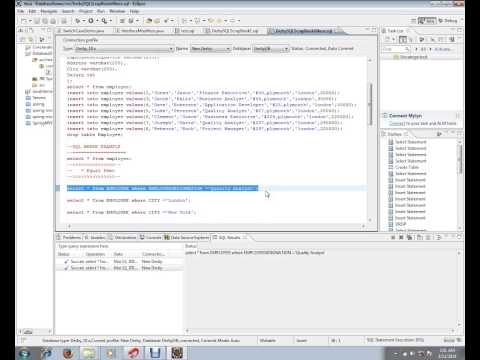Screen dimensions: 480x360
Task: Open the Project menu
Action: 86,11
